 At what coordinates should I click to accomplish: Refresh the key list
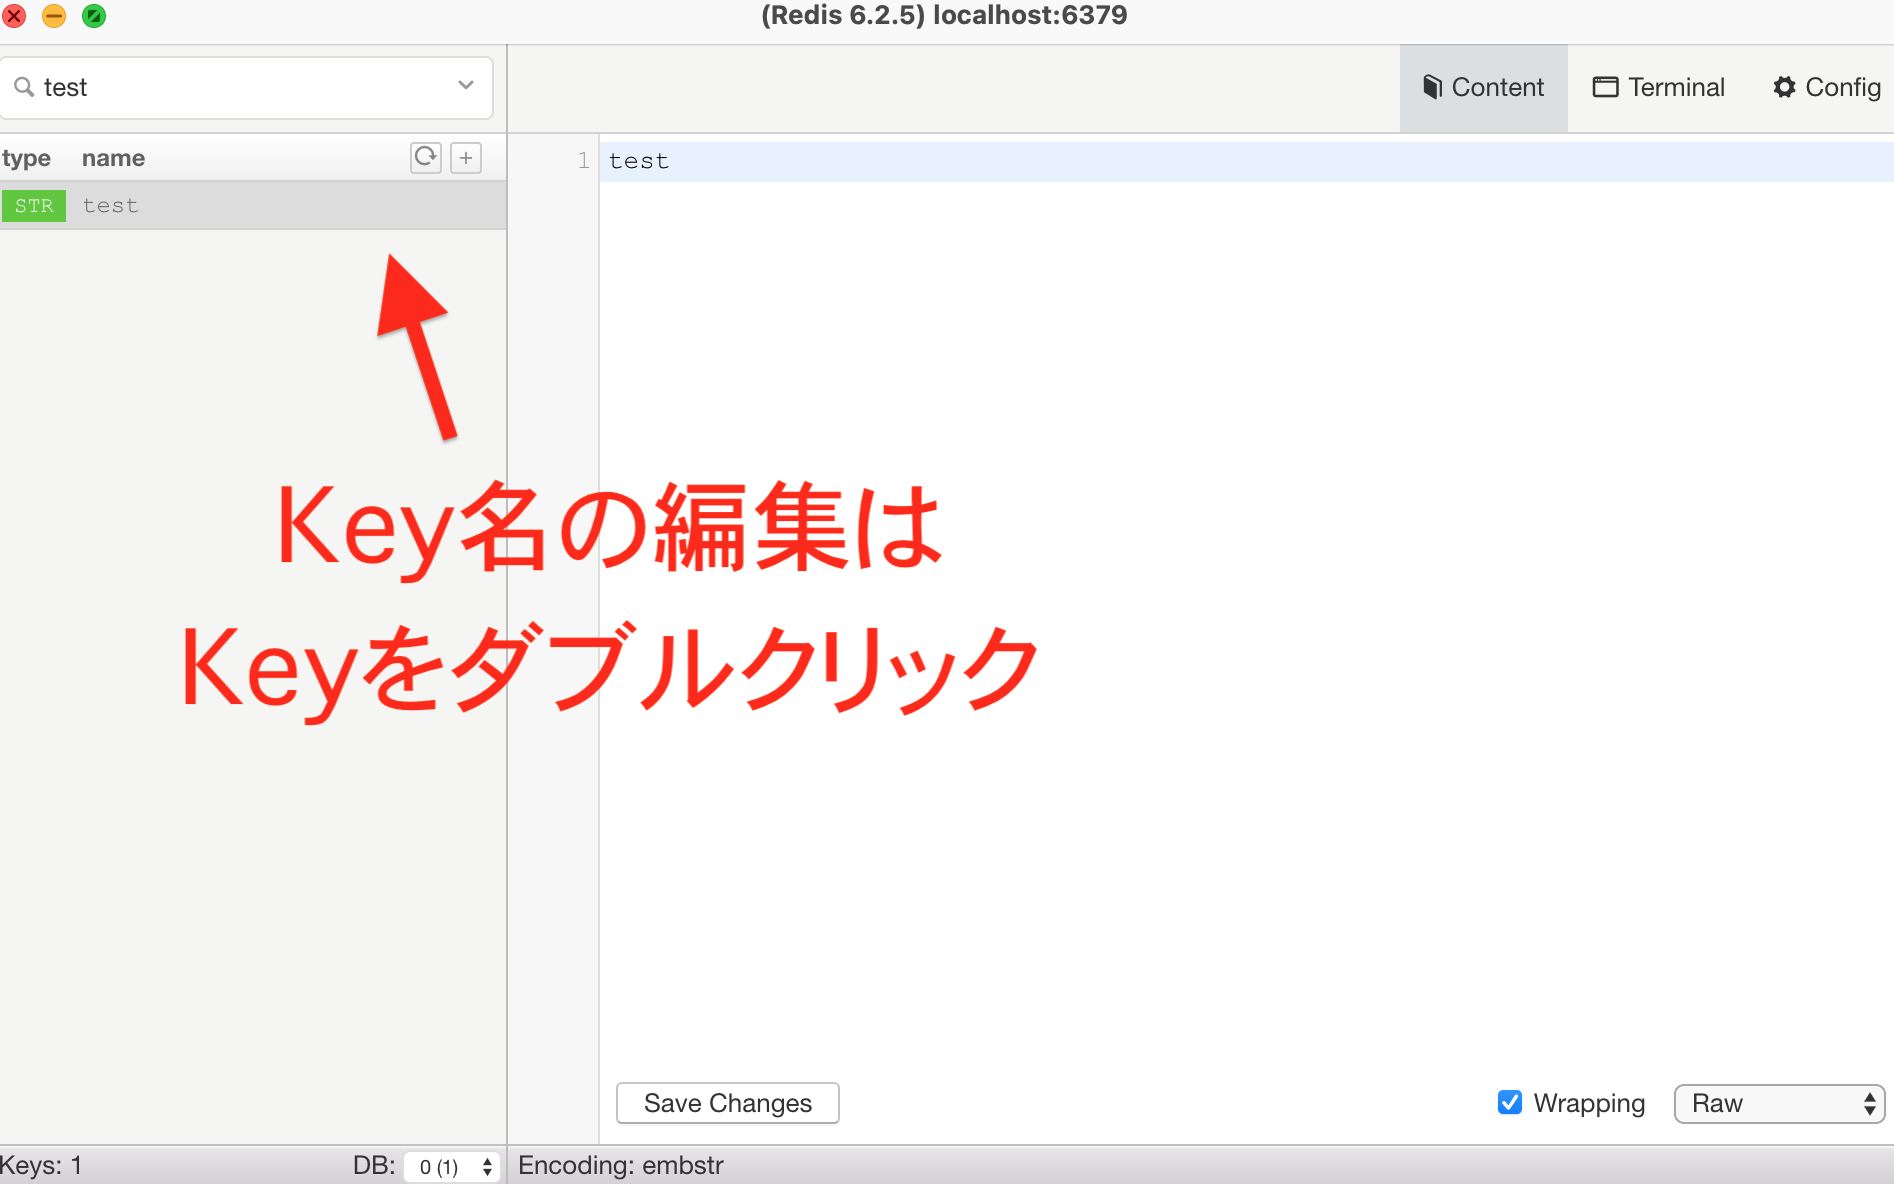coord(425,157)
